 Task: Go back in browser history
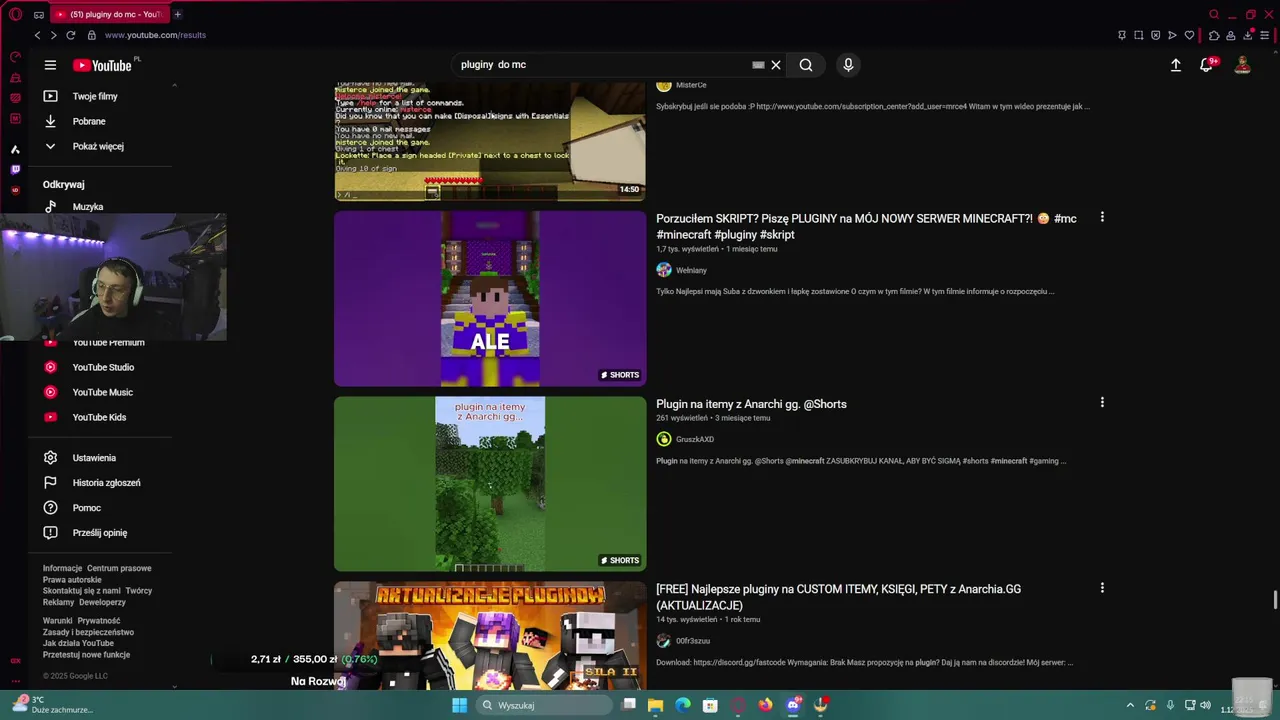37,35
